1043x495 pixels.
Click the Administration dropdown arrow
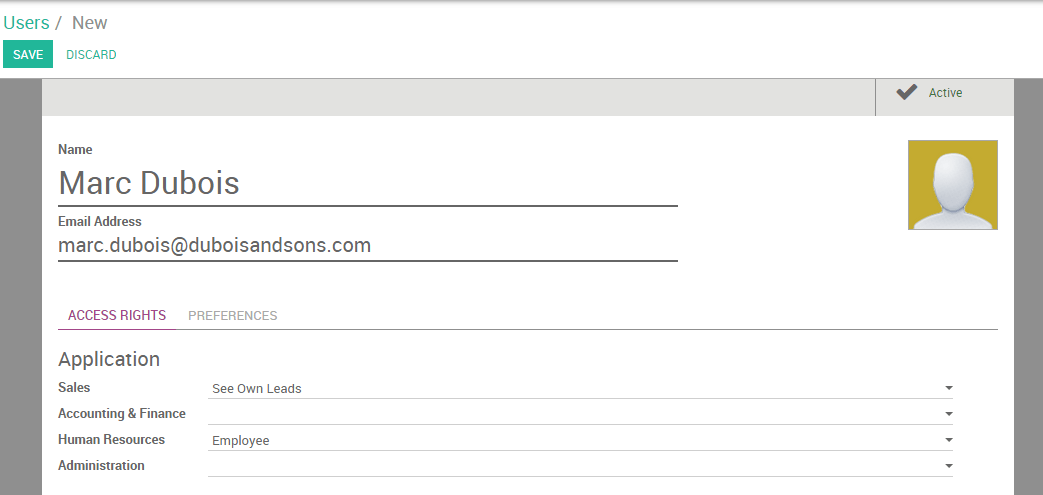point(948,466)
